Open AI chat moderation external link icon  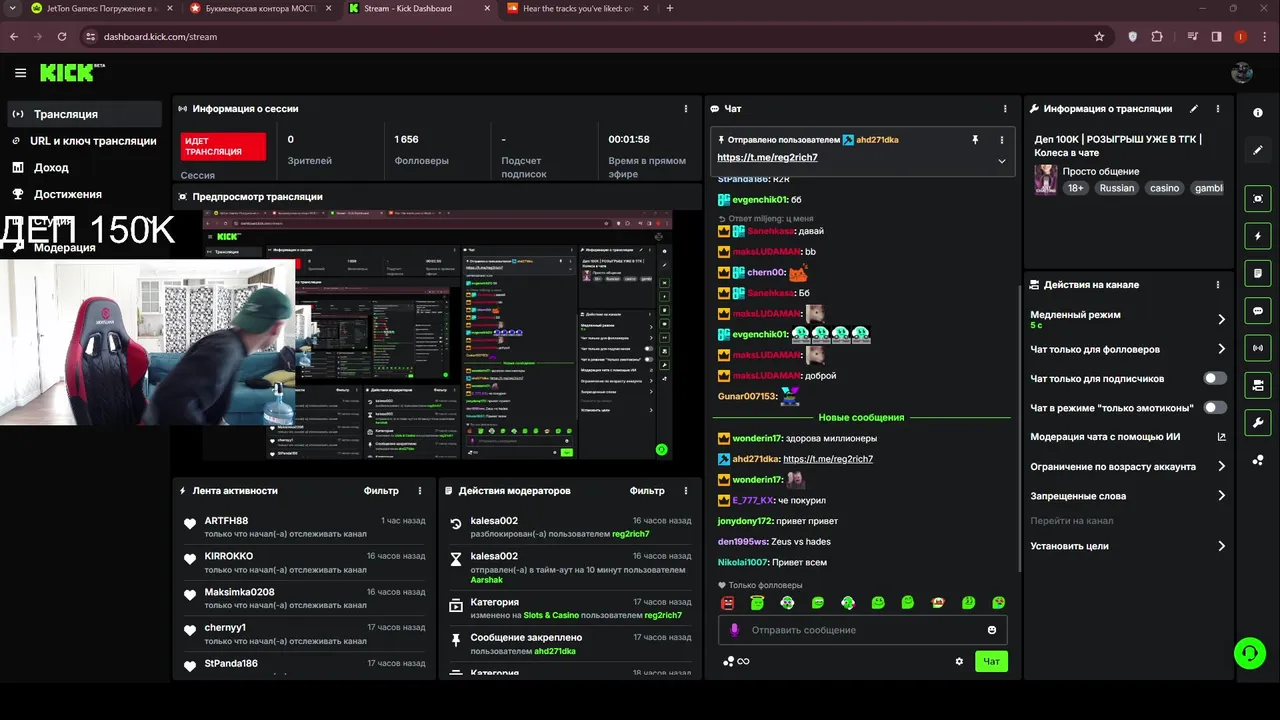pos(1221,437)
